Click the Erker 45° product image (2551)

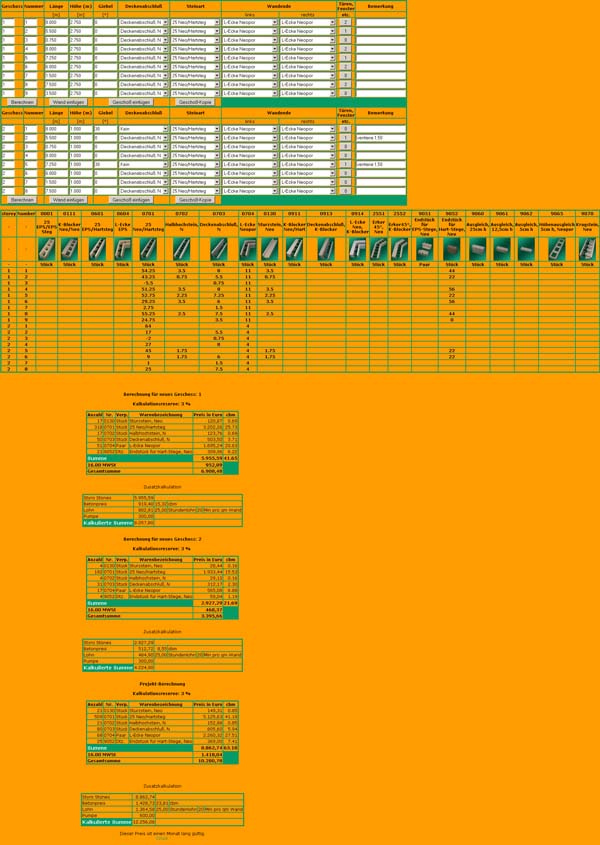(378, 249)
